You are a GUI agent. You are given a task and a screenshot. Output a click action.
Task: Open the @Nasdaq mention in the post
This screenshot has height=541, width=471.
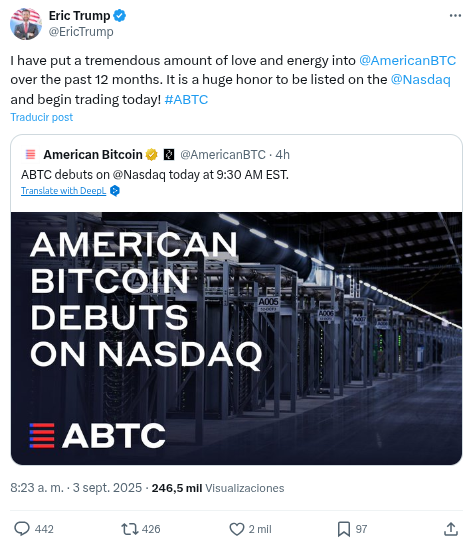(420, 80)
